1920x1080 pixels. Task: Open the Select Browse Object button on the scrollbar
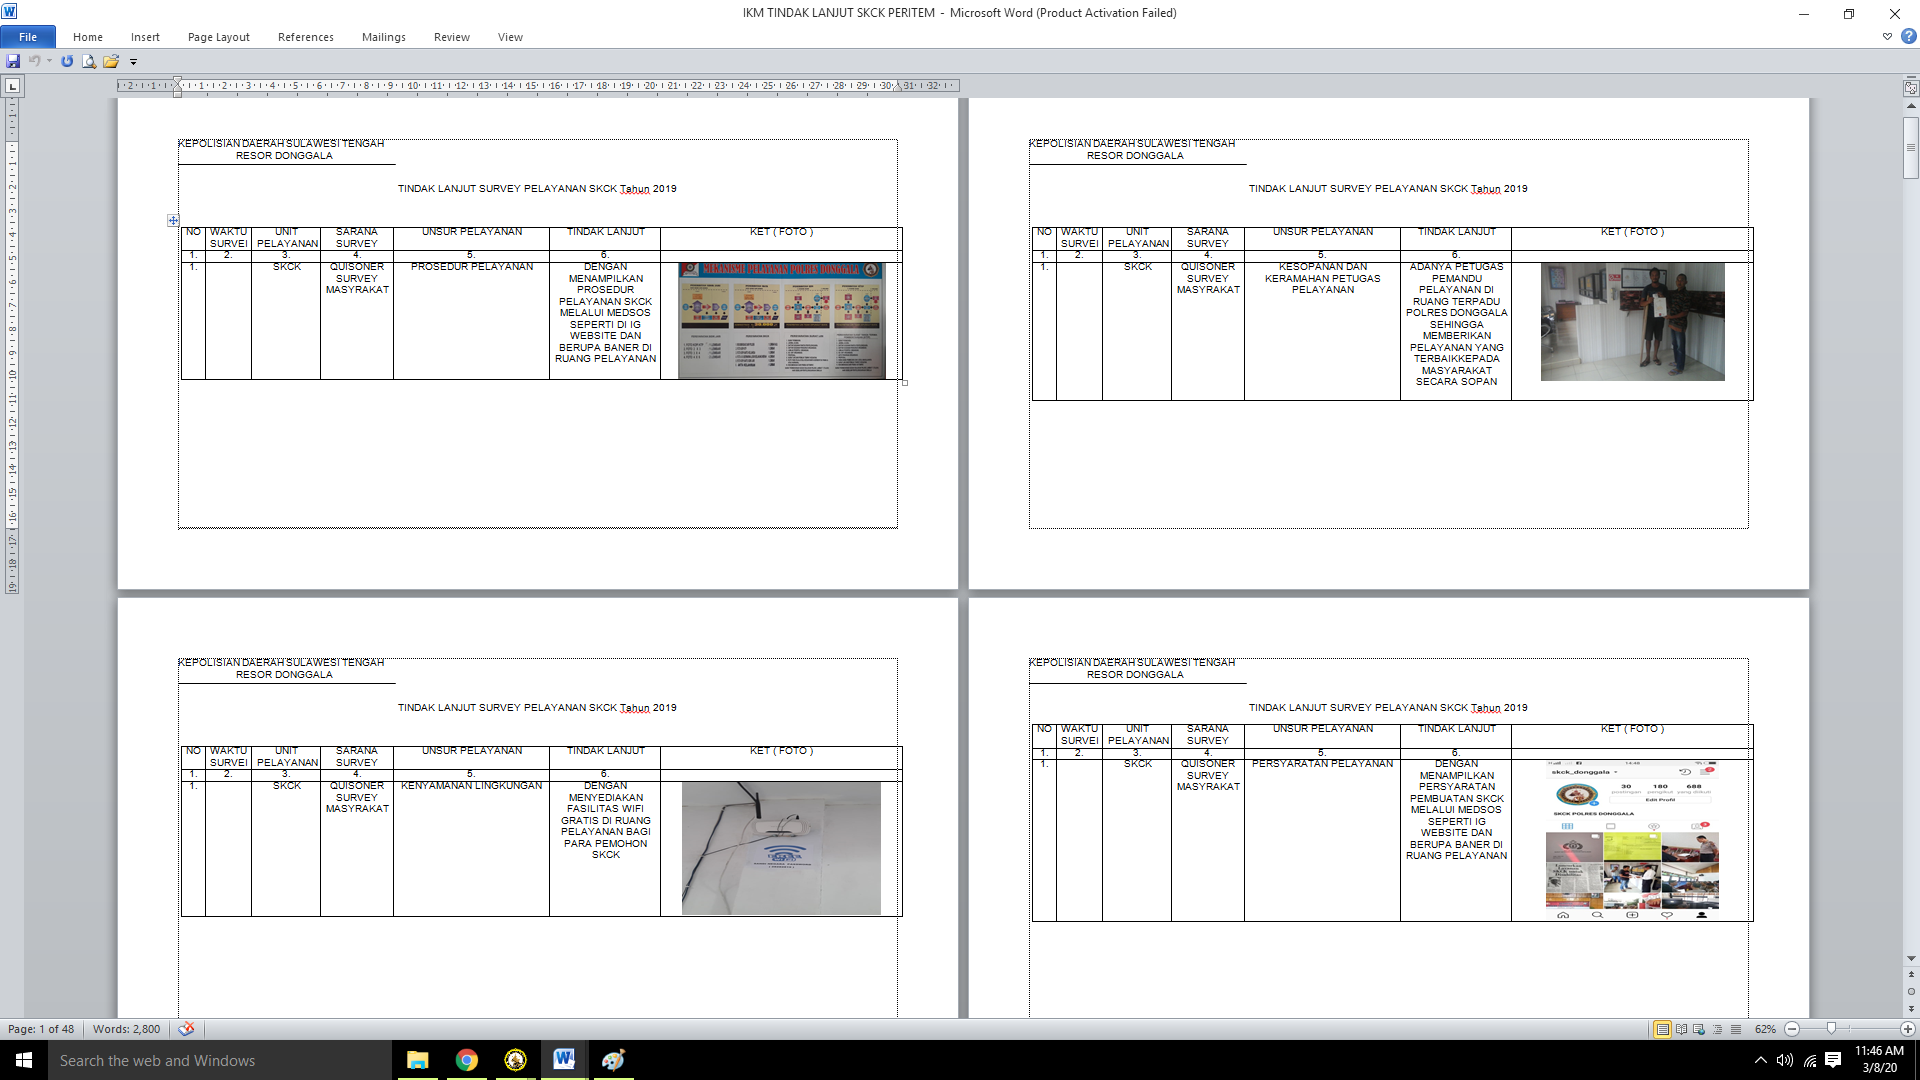tap(1911, 991)
